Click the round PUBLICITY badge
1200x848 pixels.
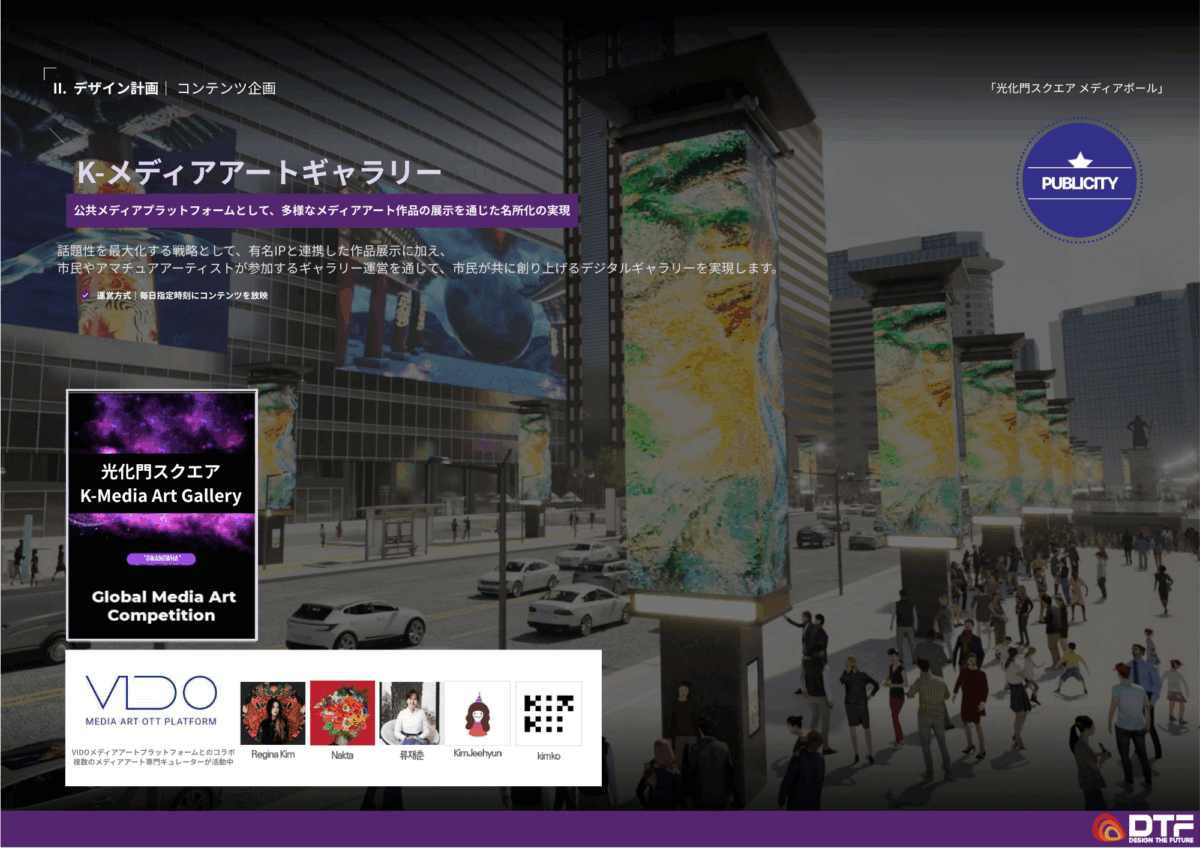1079,180
